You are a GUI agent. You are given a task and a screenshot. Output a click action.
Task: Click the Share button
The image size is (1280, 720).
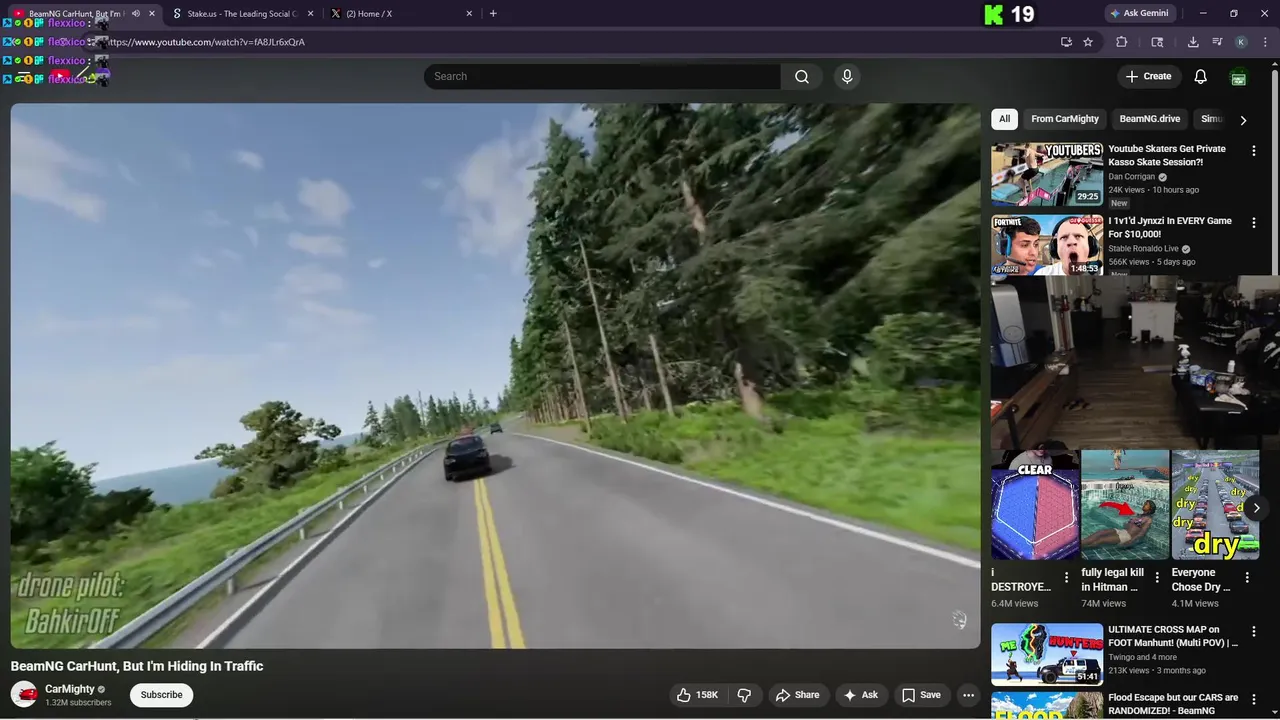797,695
